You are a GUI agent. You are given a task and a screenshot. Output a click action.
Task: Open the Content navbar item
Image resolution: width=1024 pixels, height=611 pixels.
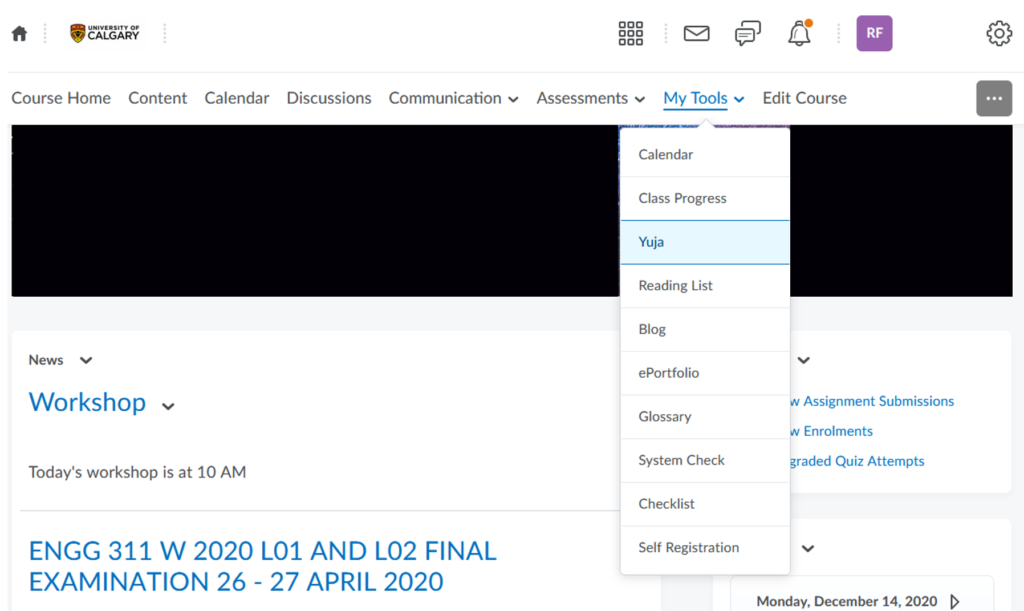coord(157,98)
